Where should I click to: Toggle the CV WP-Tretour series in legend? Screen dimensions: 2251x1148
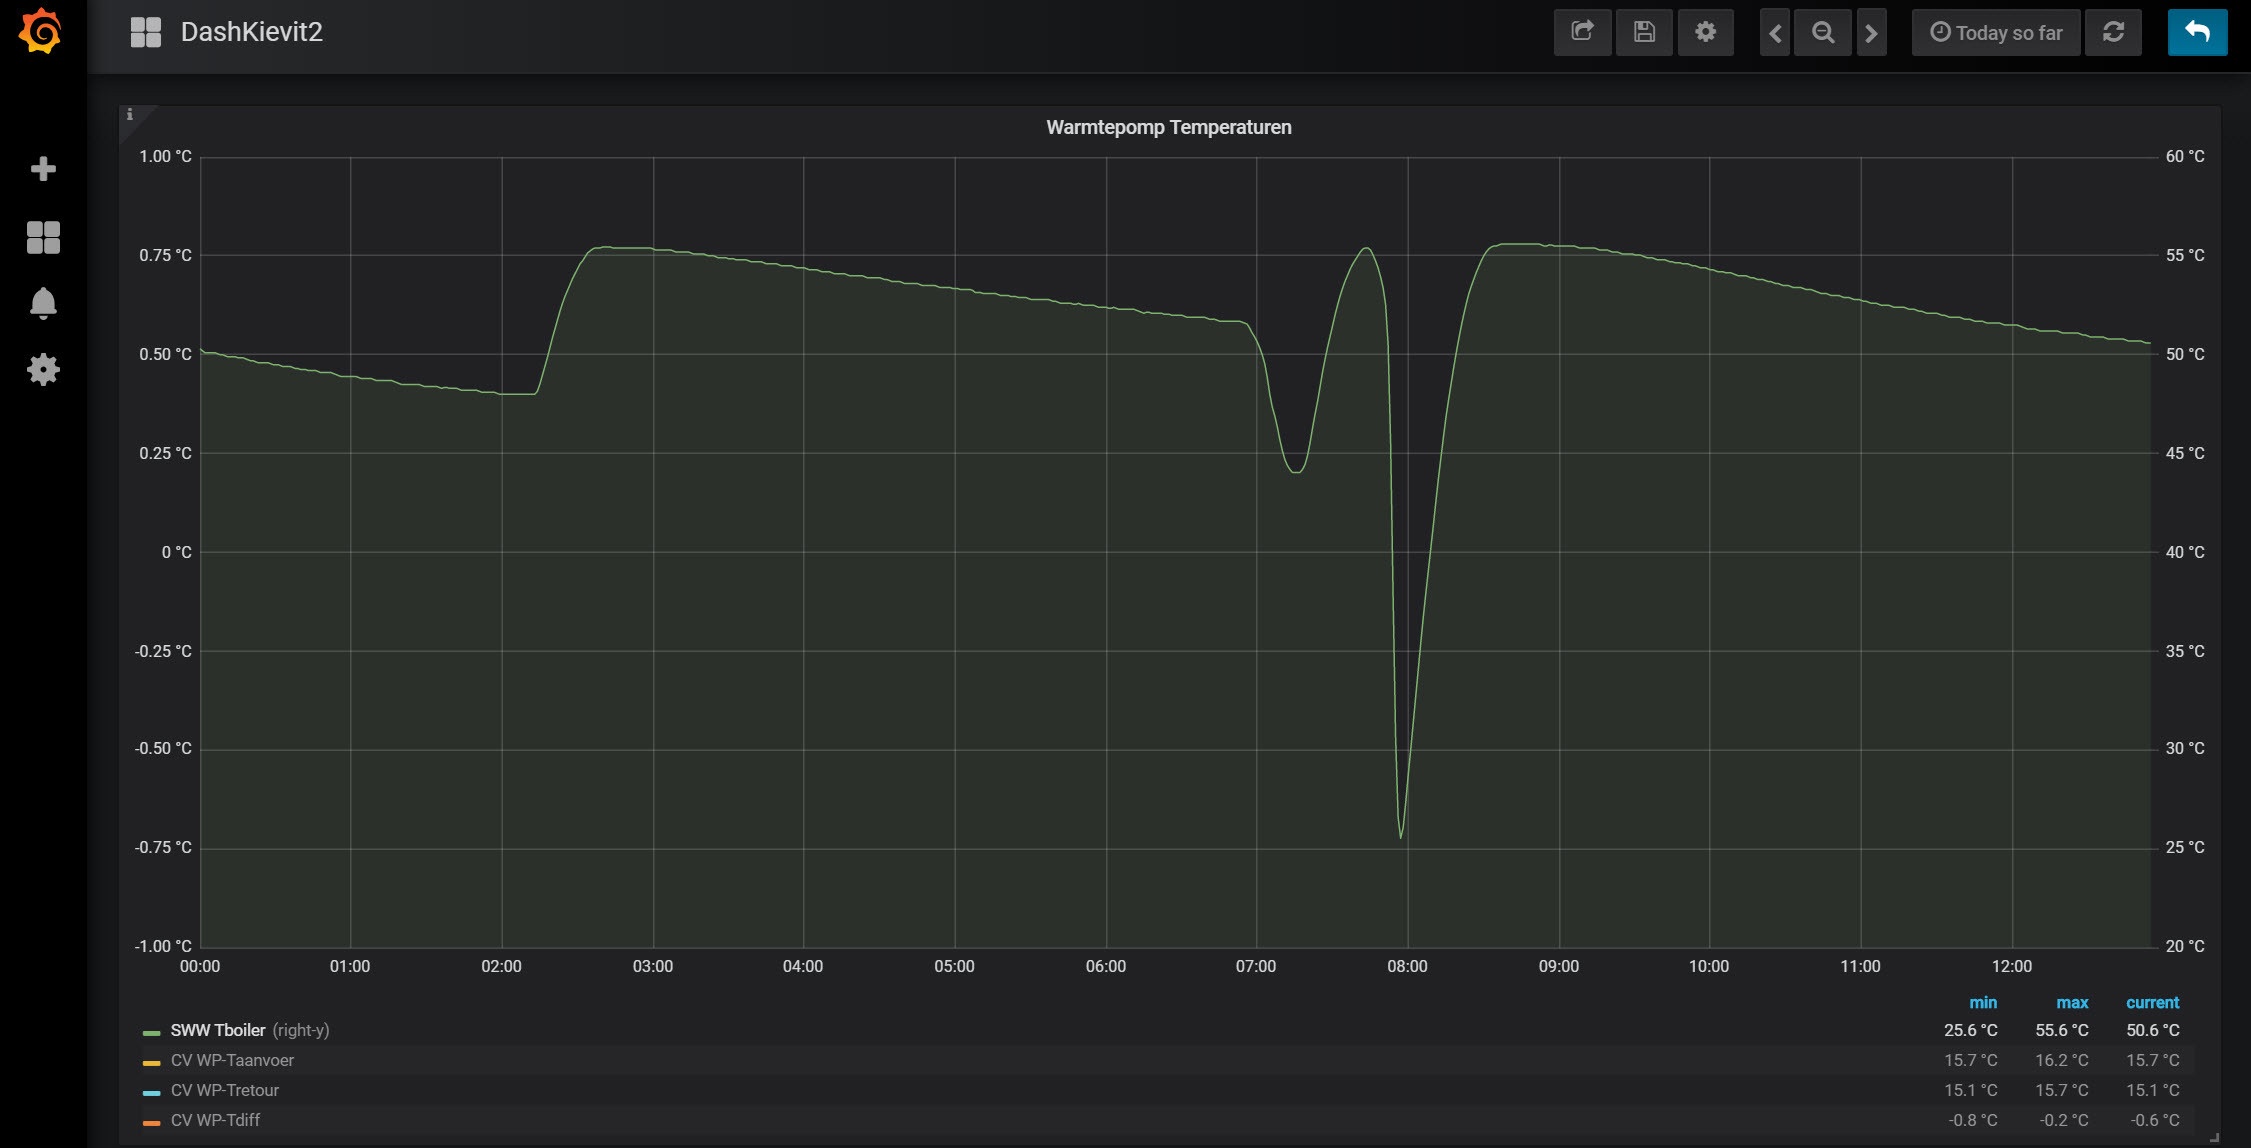pos(224,1090)
